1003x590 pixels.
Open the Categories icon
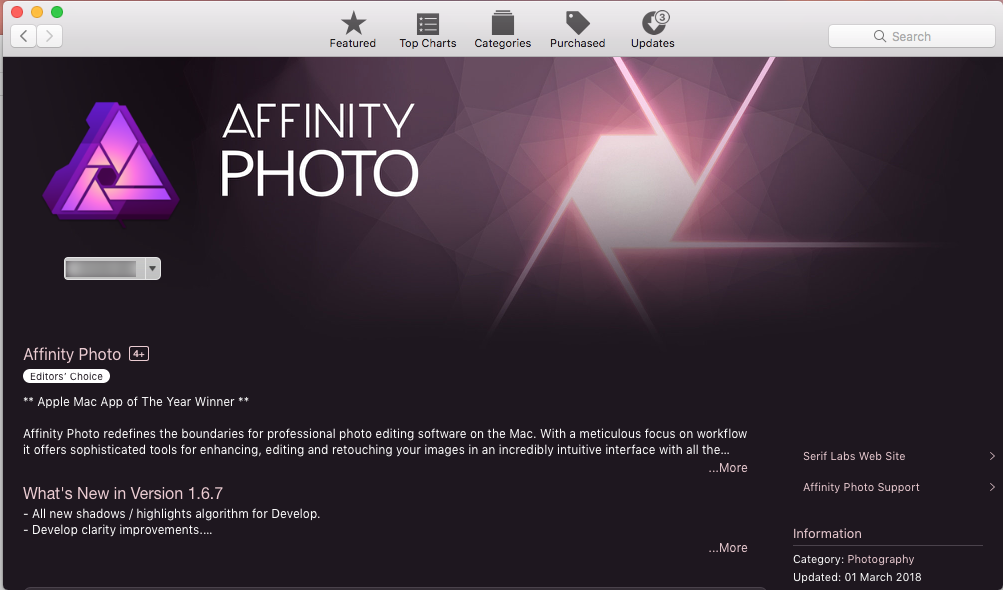[502, 24]
